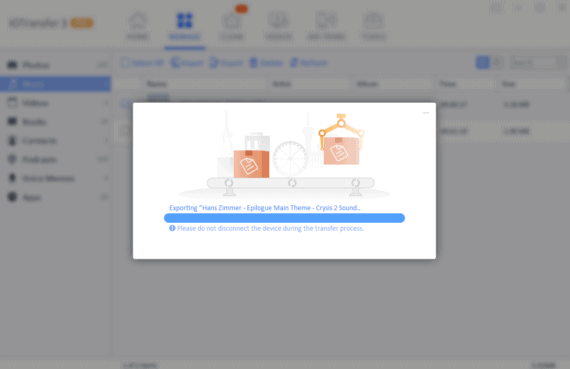Image resolution: width=570 pixels, height=369 pixels.
Task: Switch to the alternate view icon
Action: 497,63
